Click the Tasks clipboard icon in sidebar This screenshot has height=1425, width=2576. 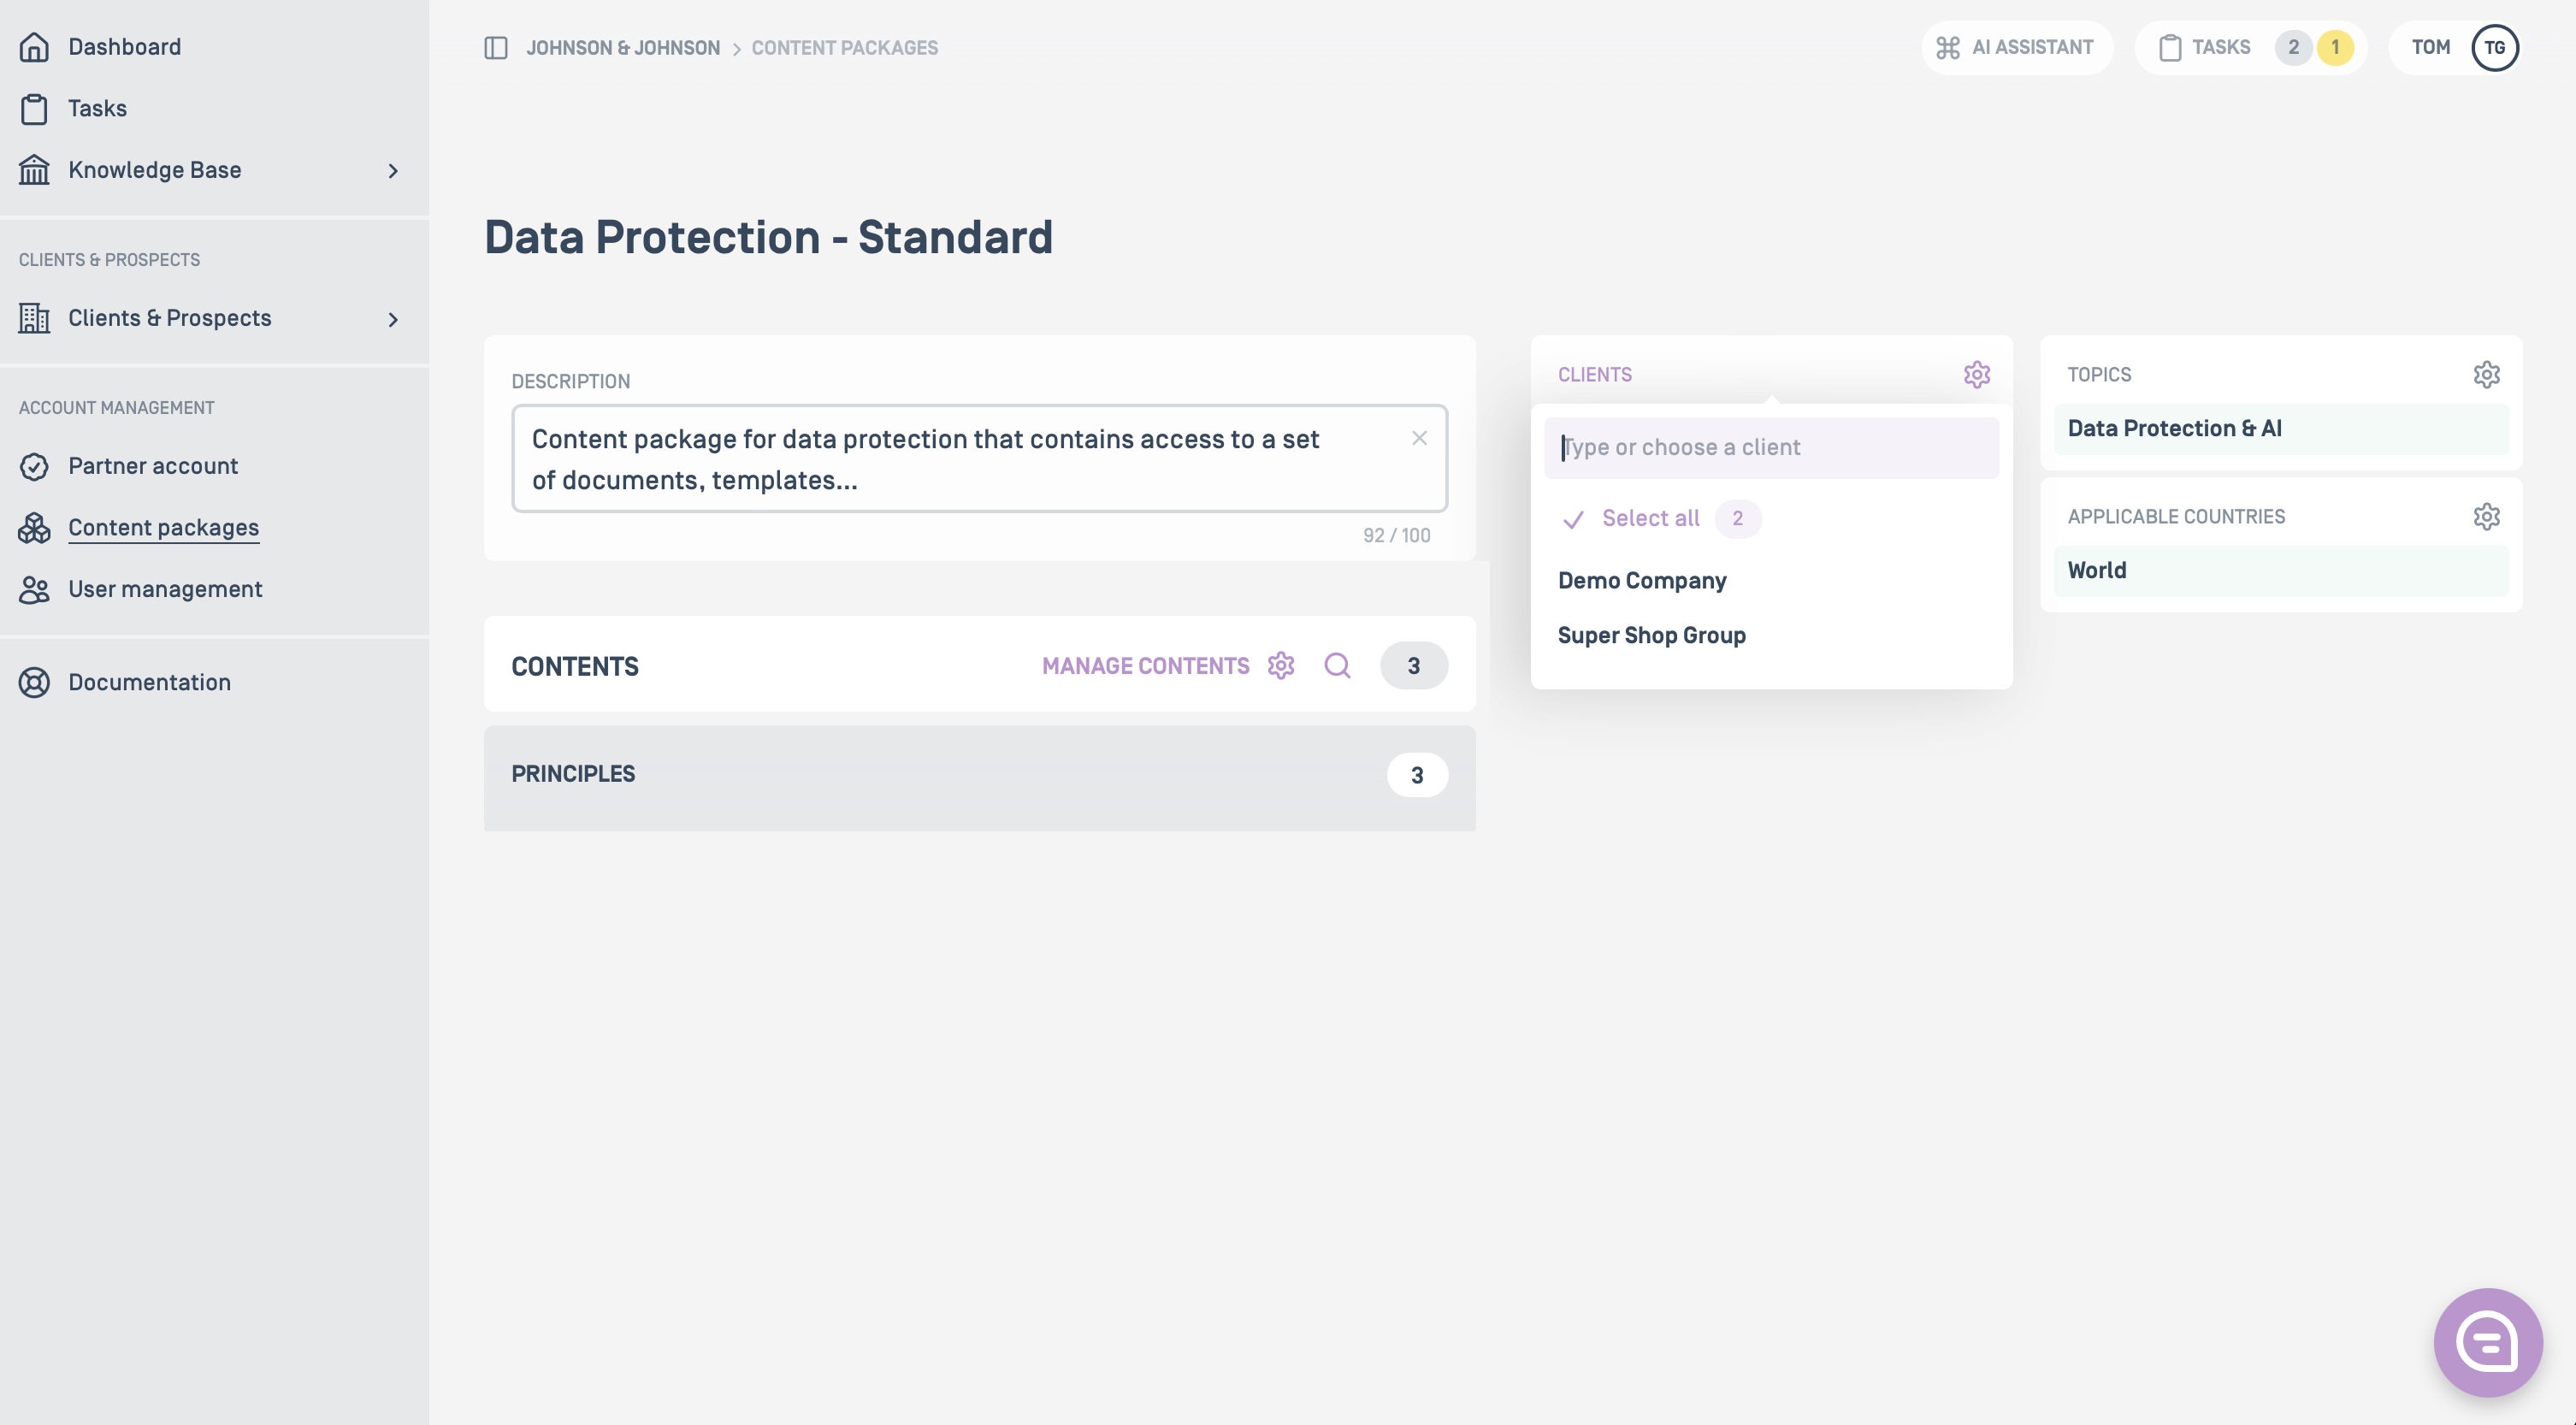tap(34, 109)
